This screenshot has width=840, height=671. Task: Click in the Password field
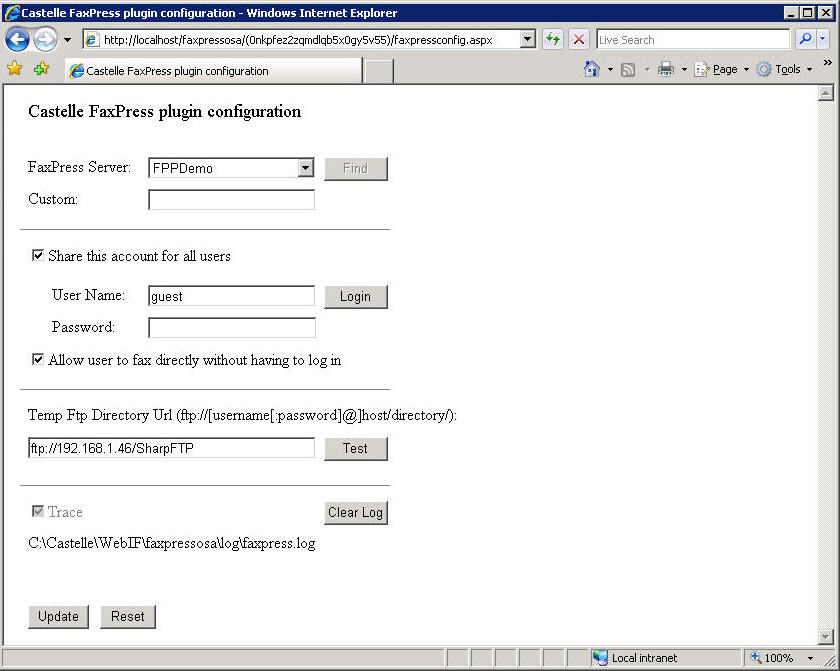(x=231, y=328)
